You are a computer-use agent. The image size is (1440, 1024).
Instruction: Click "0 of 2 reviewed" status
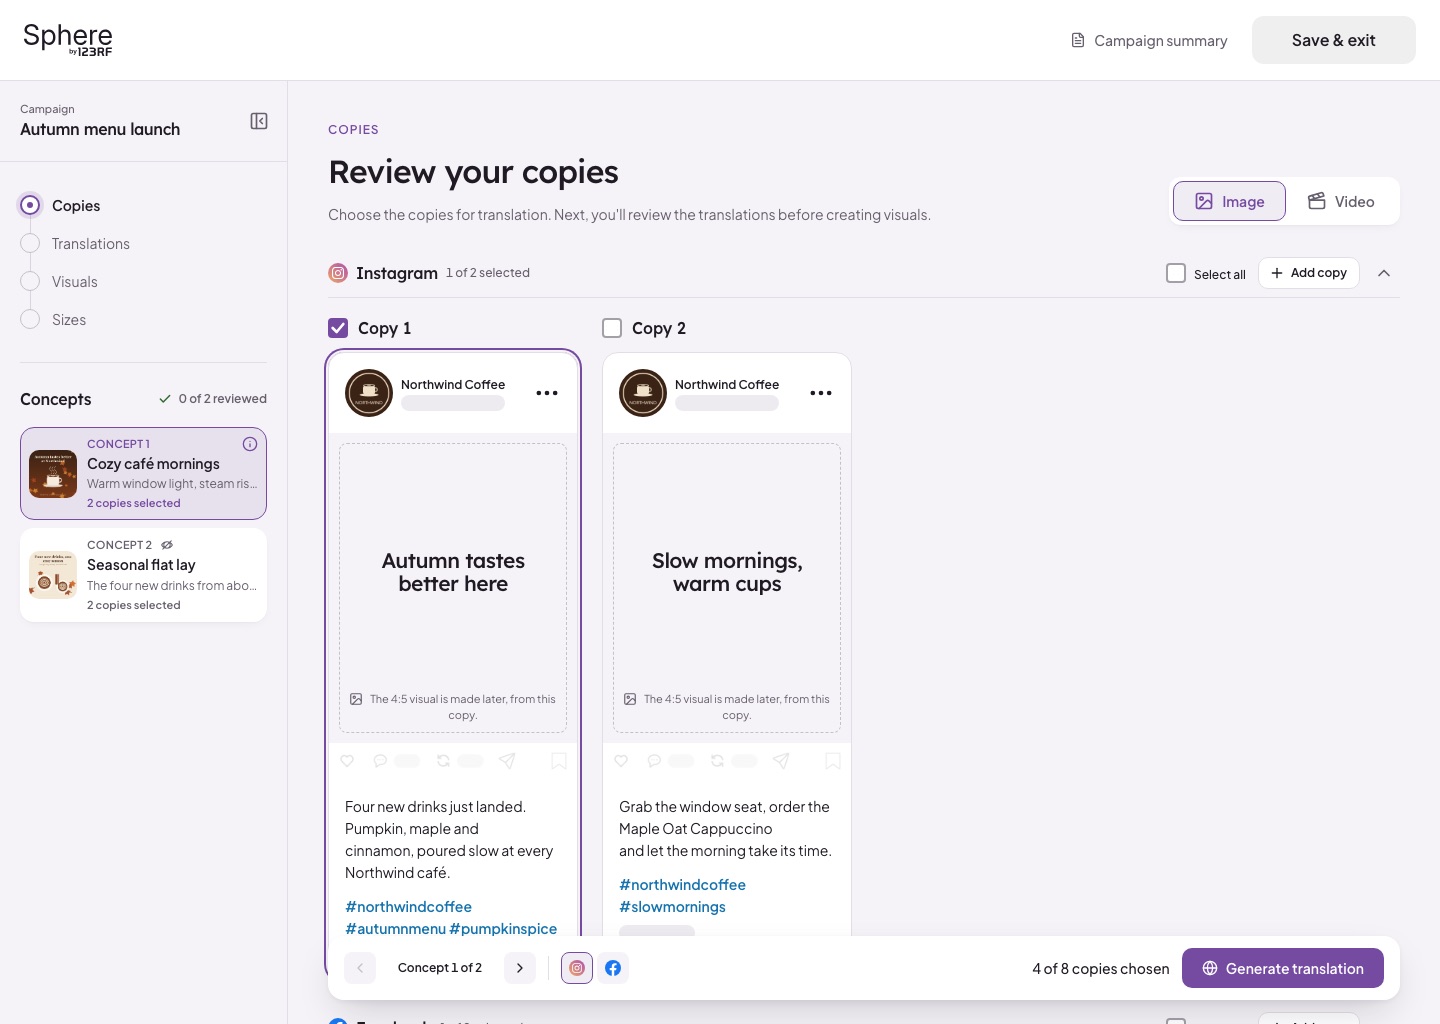213,399
